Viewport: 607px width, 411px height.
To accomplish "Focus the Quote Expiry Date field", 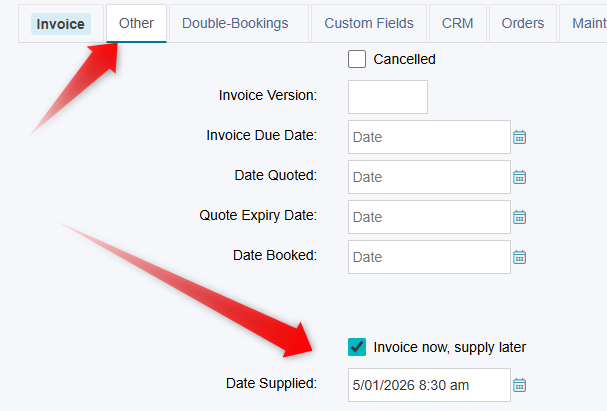I will click(x=428, y=217).
